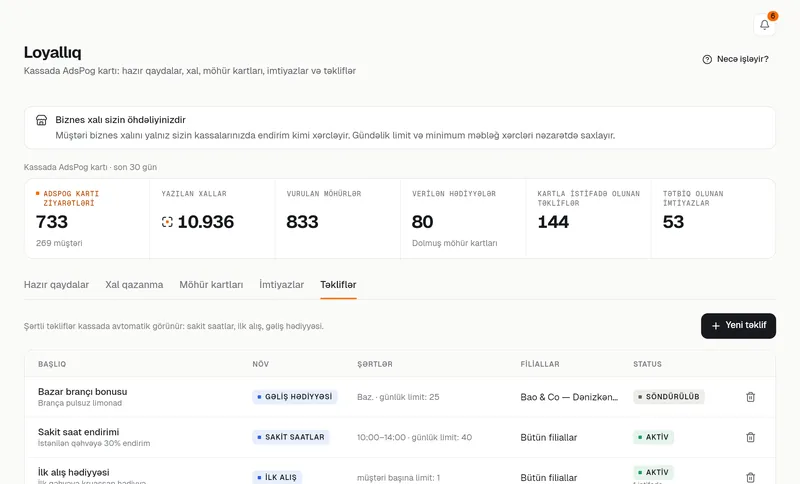Click the Loyallıq page heading
The width and height of the screenshot is (800, 484).
point(53,52)
